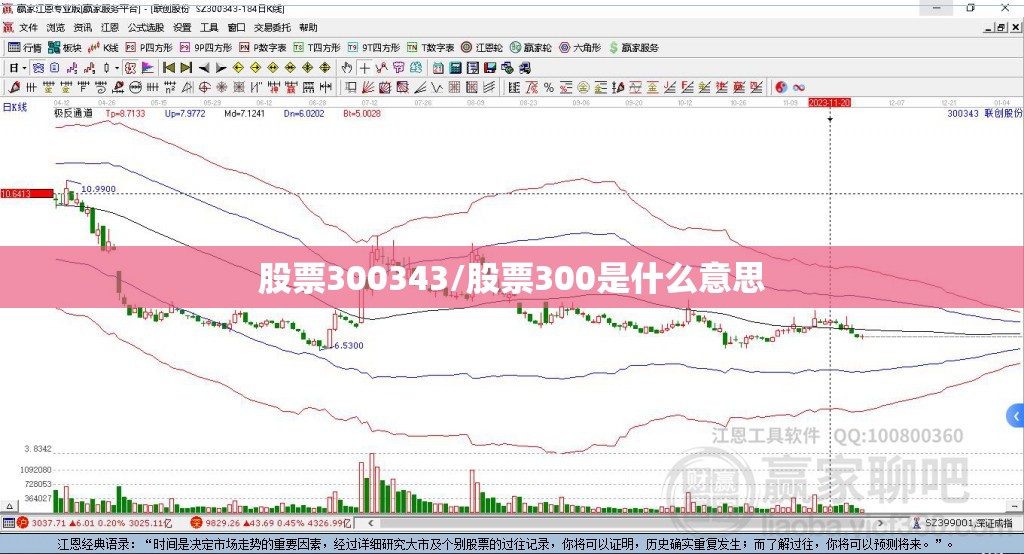The height and width of the screenshot is (554, 1024).
Task: Click the SZ399001 深证成指 status entry
Action: [x=963, y=523]
